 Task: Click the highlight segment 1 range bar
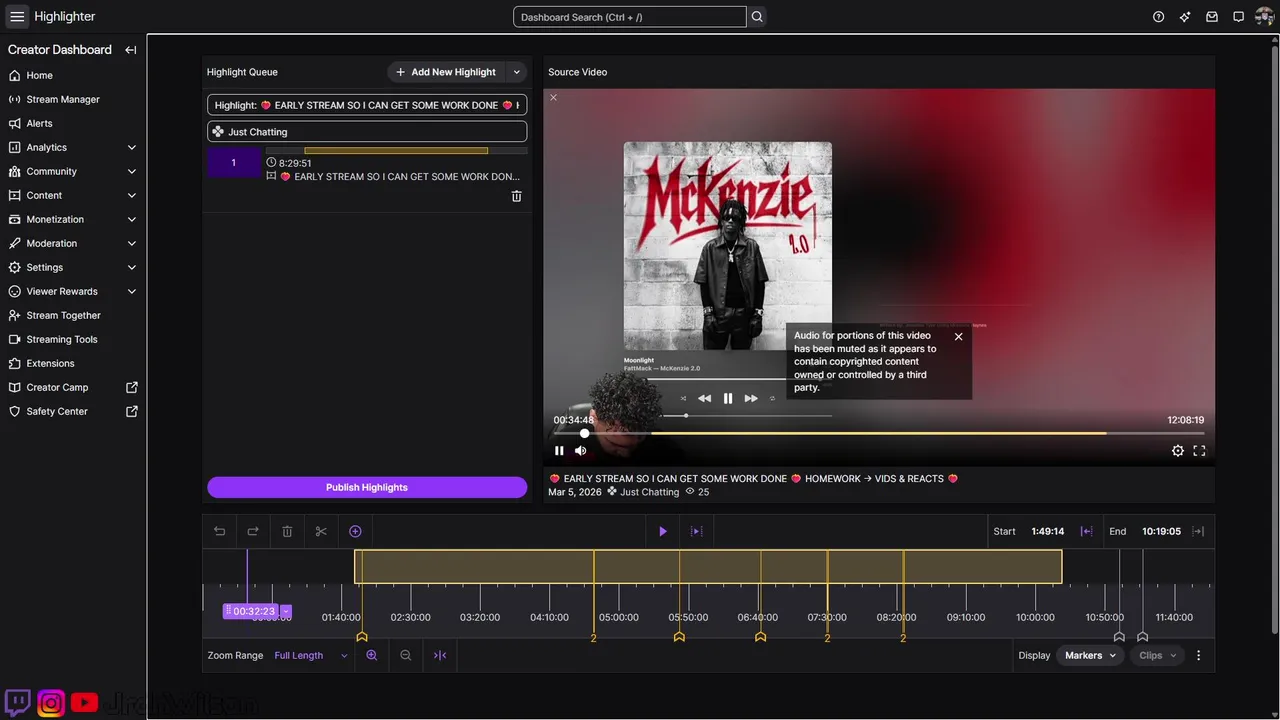[396, 151]
